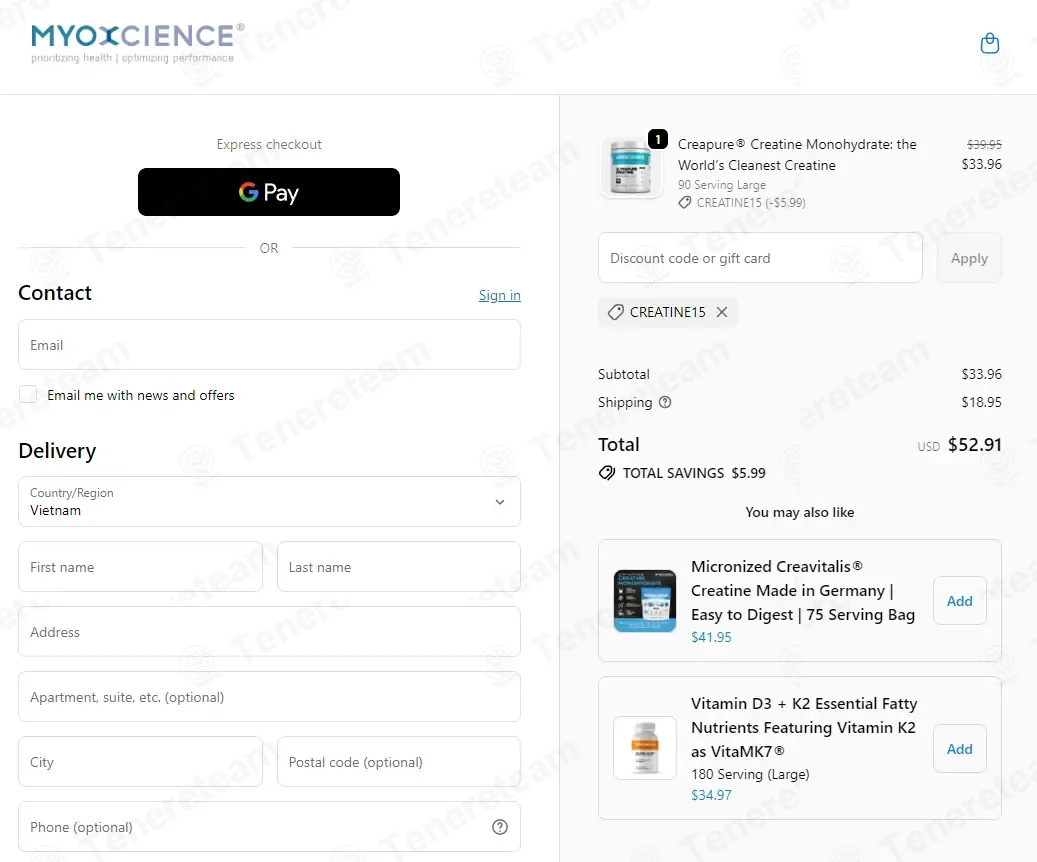The height and width of the screenshot is (862, 1037).
Task: Click the Postal code field
Action: point(399,761)
